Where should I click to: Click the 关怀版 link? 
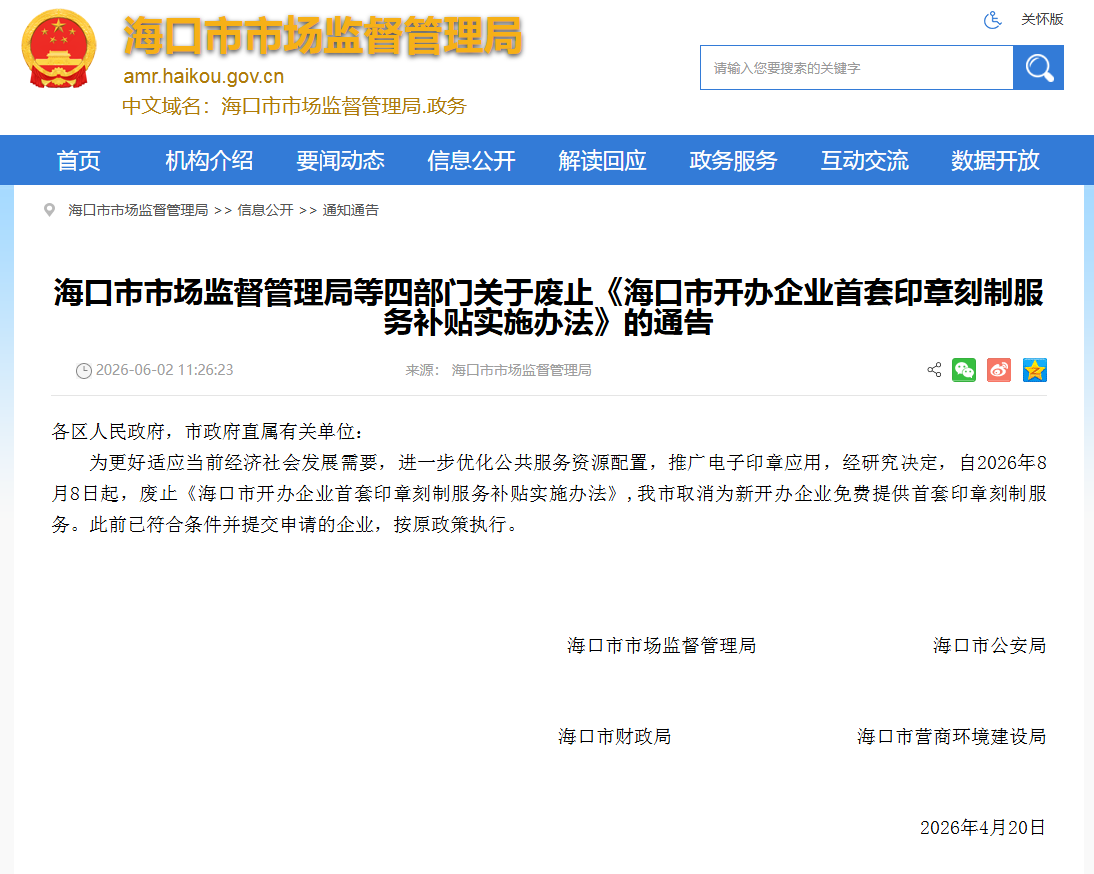pos(1042,20)
